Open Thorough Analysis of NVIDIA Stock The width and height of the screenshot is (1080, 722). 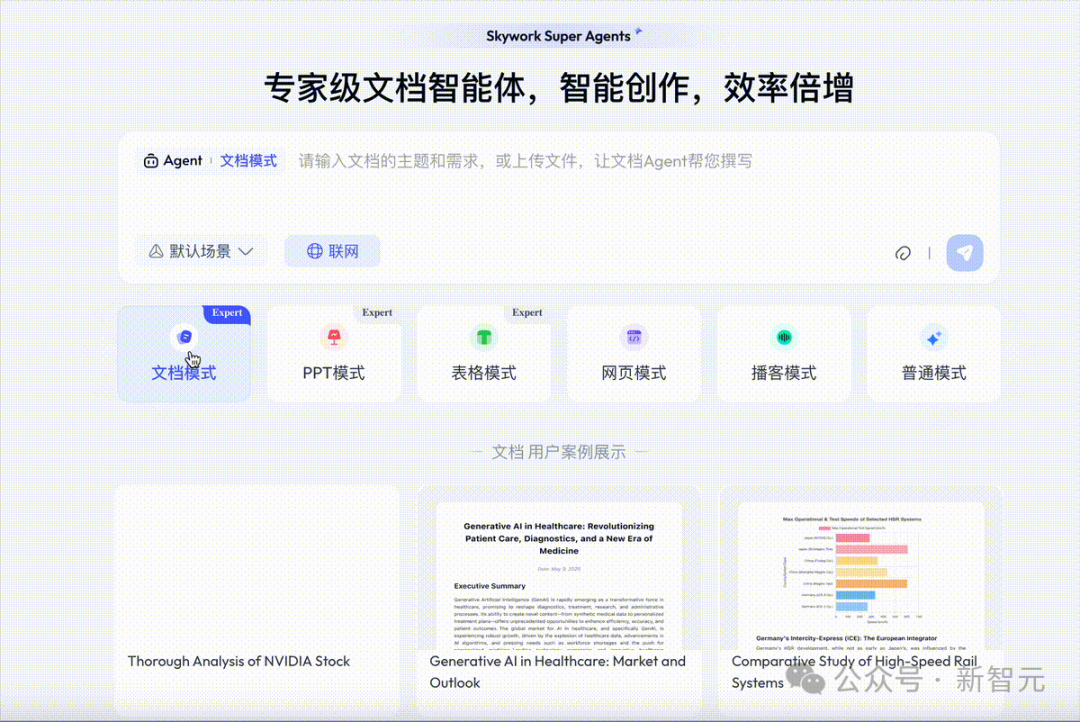click(239, 661)
